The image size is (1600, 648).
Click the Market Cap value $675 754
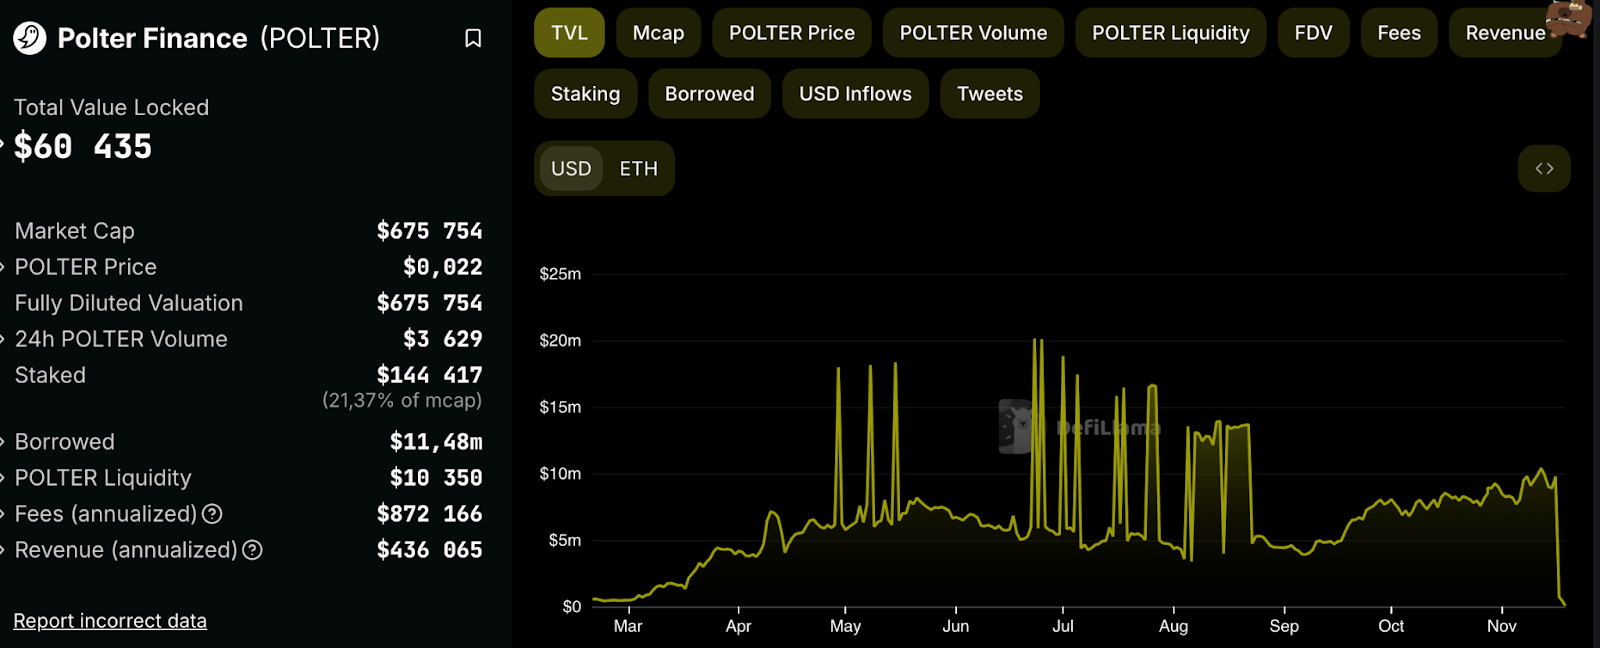tap(429, 231)
